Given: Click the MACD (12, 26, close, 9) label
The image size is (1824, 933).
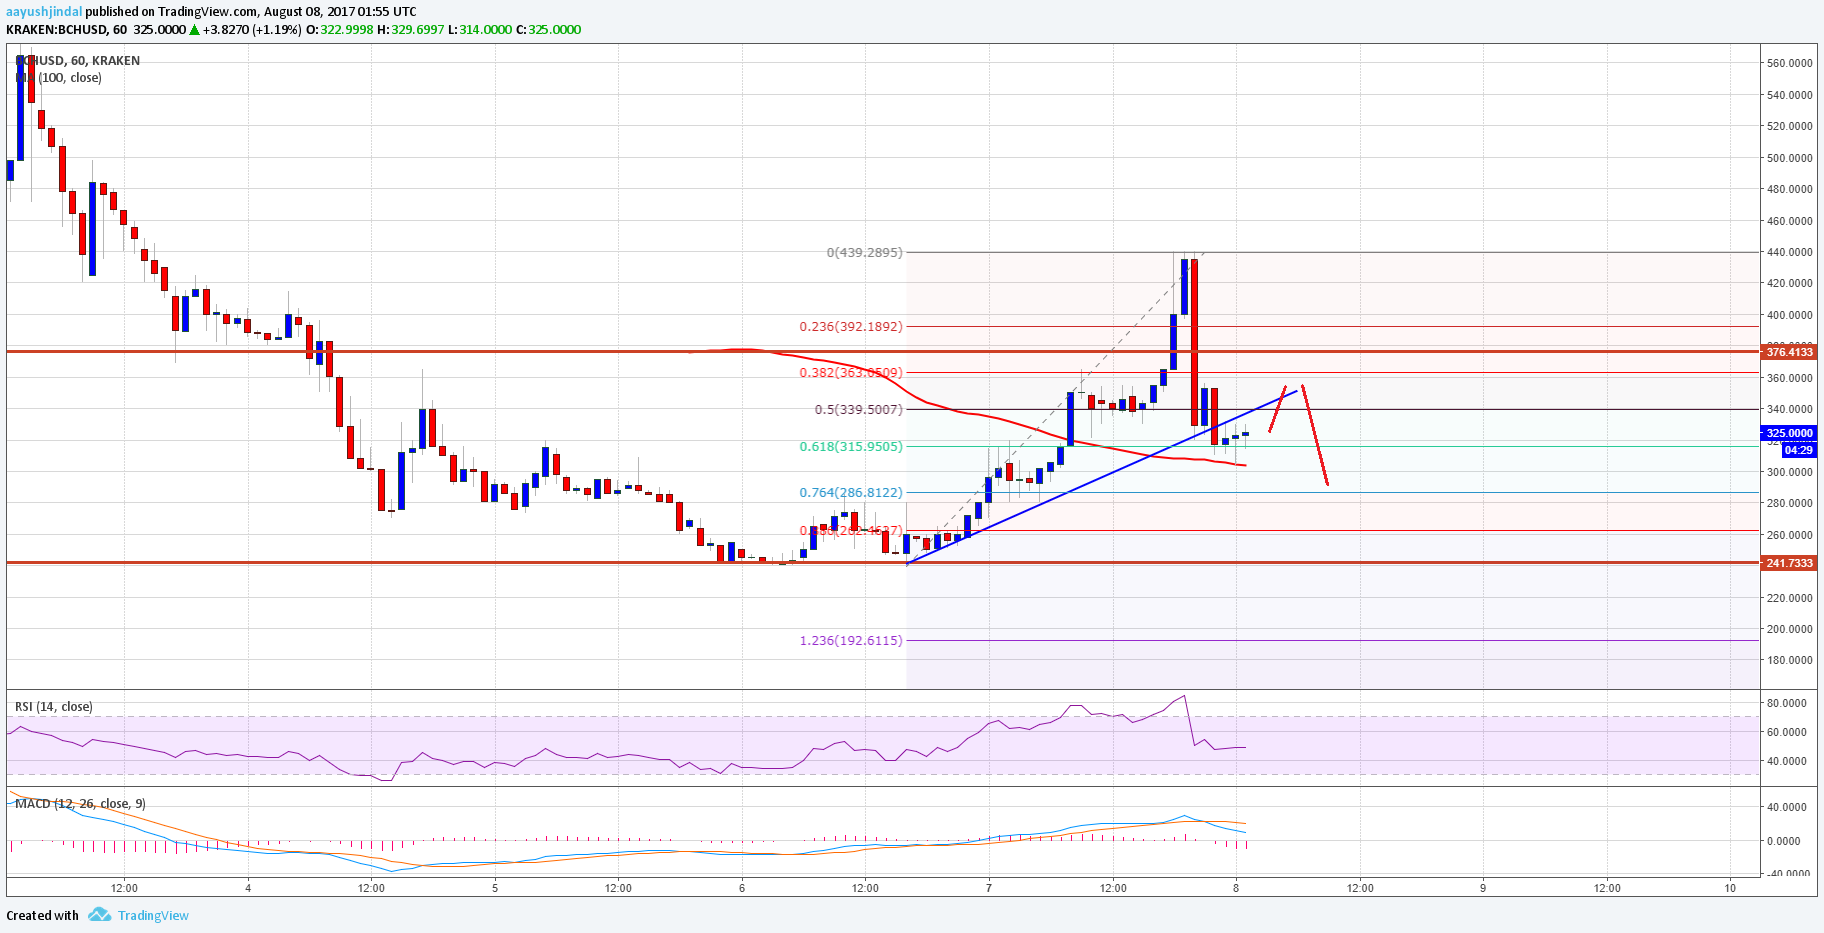Looking at the screenshot, I should pyautogui.click(x=80, y=804).
